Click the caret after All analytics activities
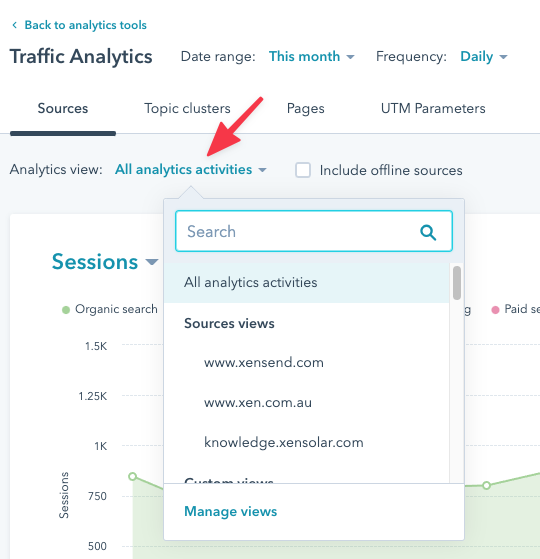 click(x=262, y=170)
